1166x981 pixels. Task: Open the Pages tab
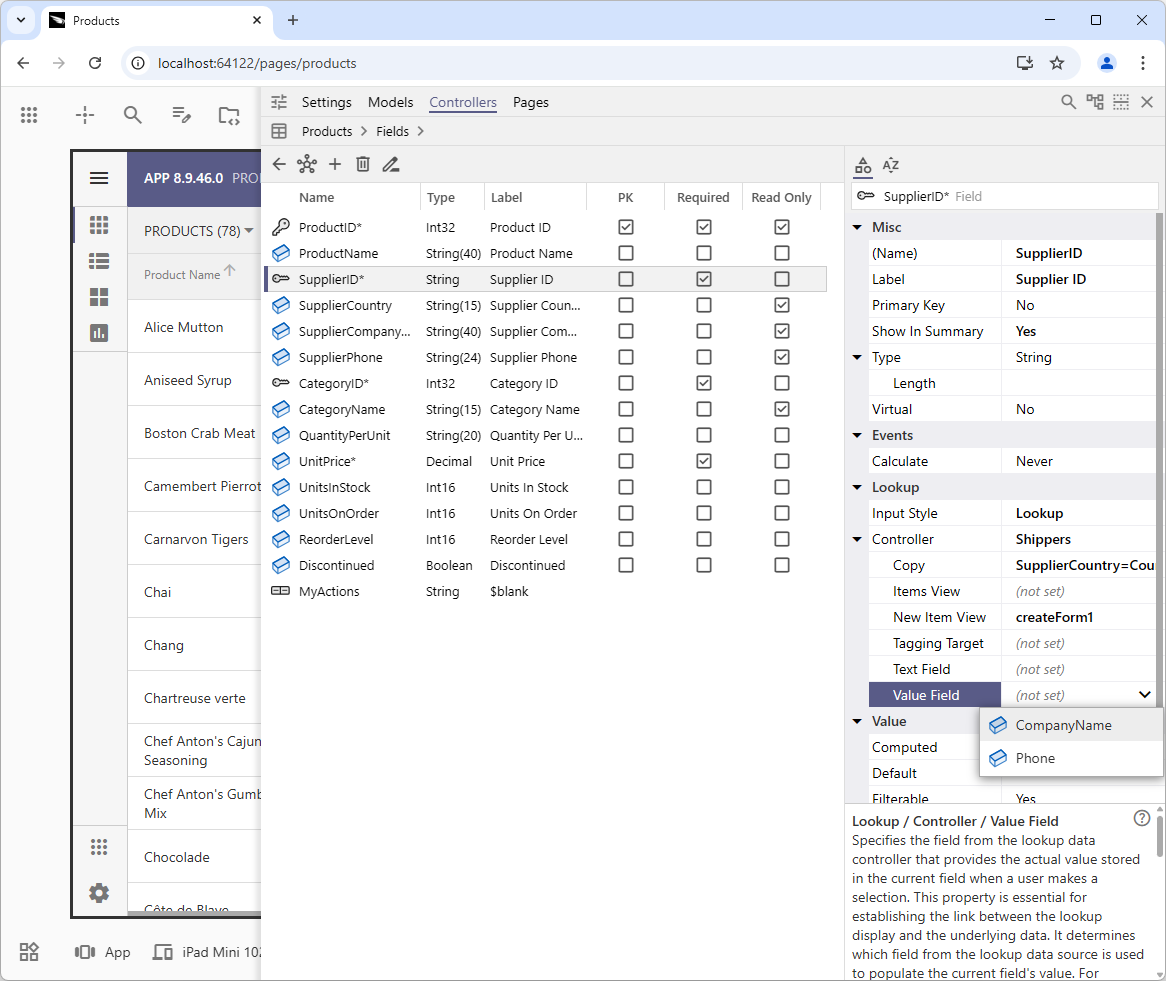531,102
